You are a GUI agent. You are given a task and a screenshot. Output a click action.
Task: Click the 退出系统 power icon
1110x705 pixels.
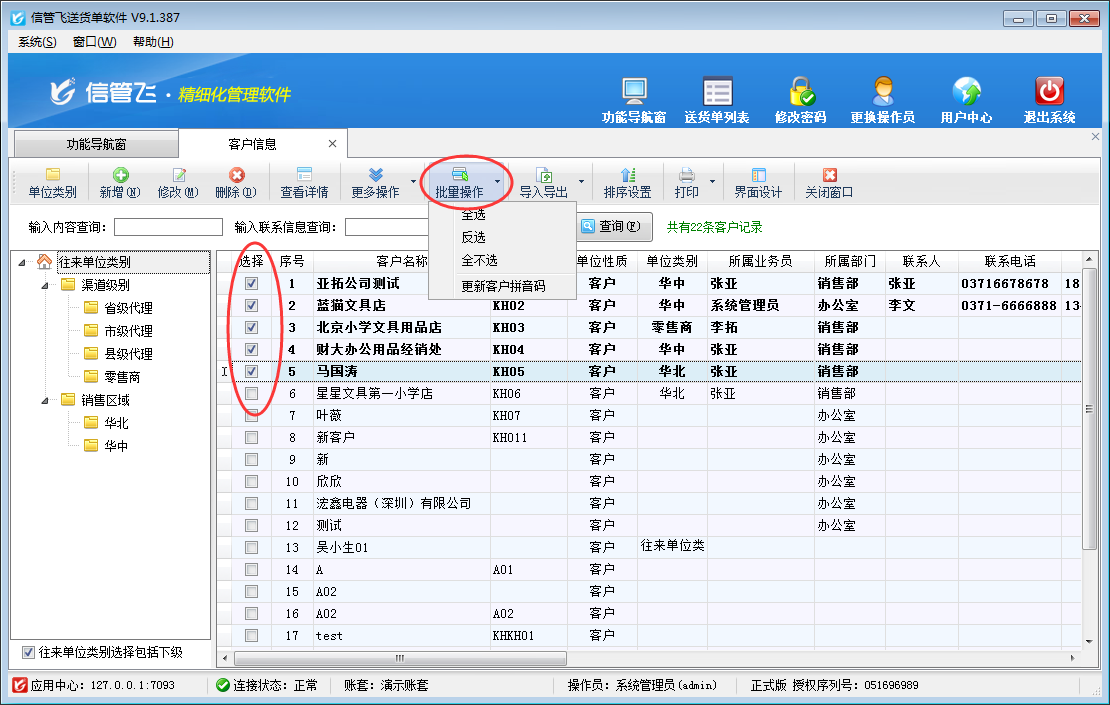tap(1049, 92)
